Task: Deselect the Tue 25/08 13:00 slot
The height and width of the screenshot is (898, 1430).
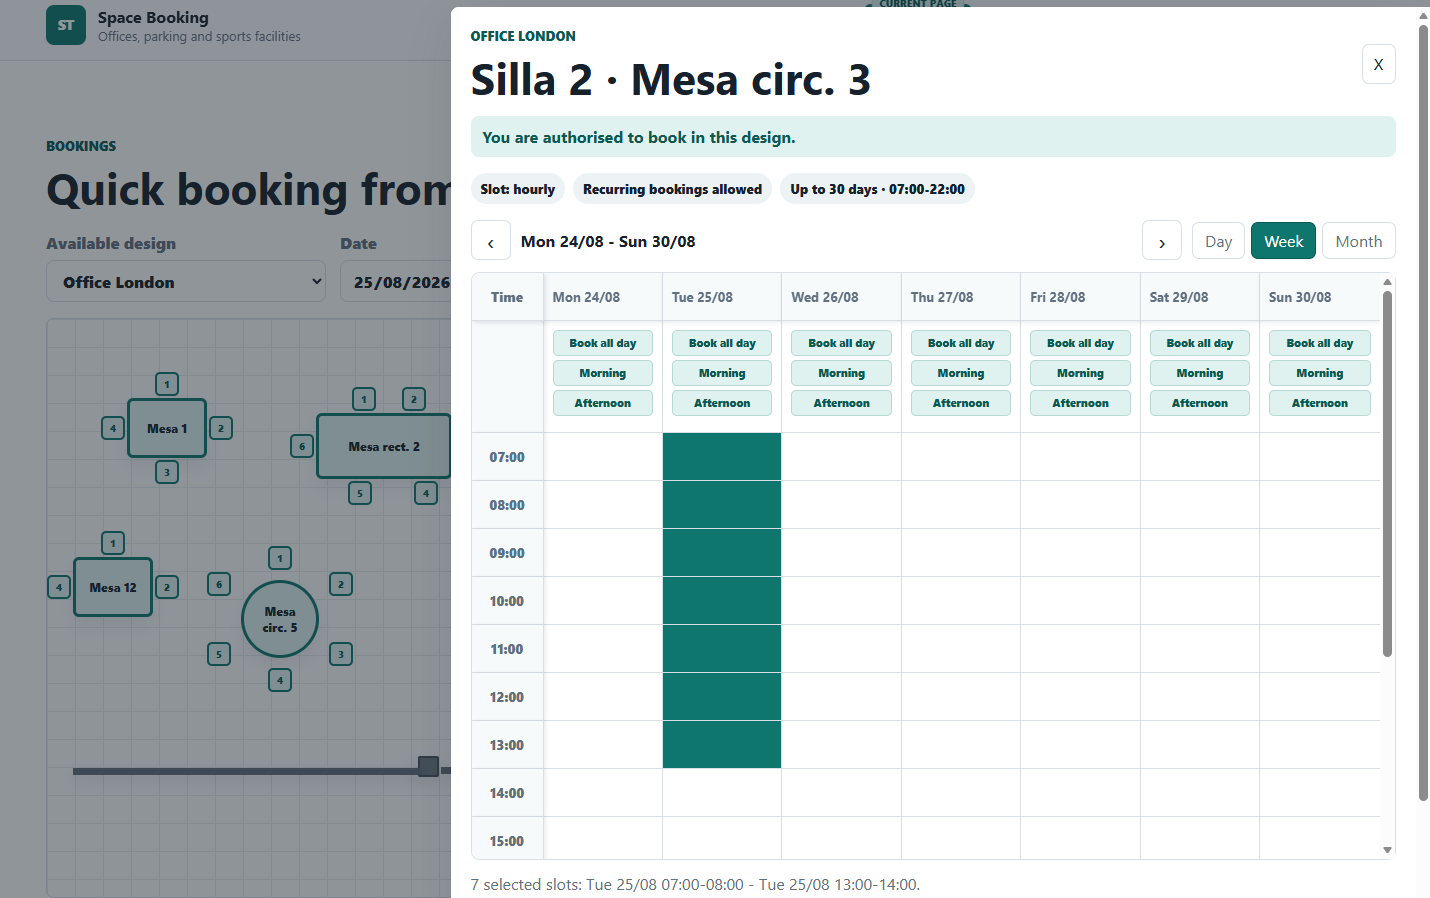Action: point(722,745)
